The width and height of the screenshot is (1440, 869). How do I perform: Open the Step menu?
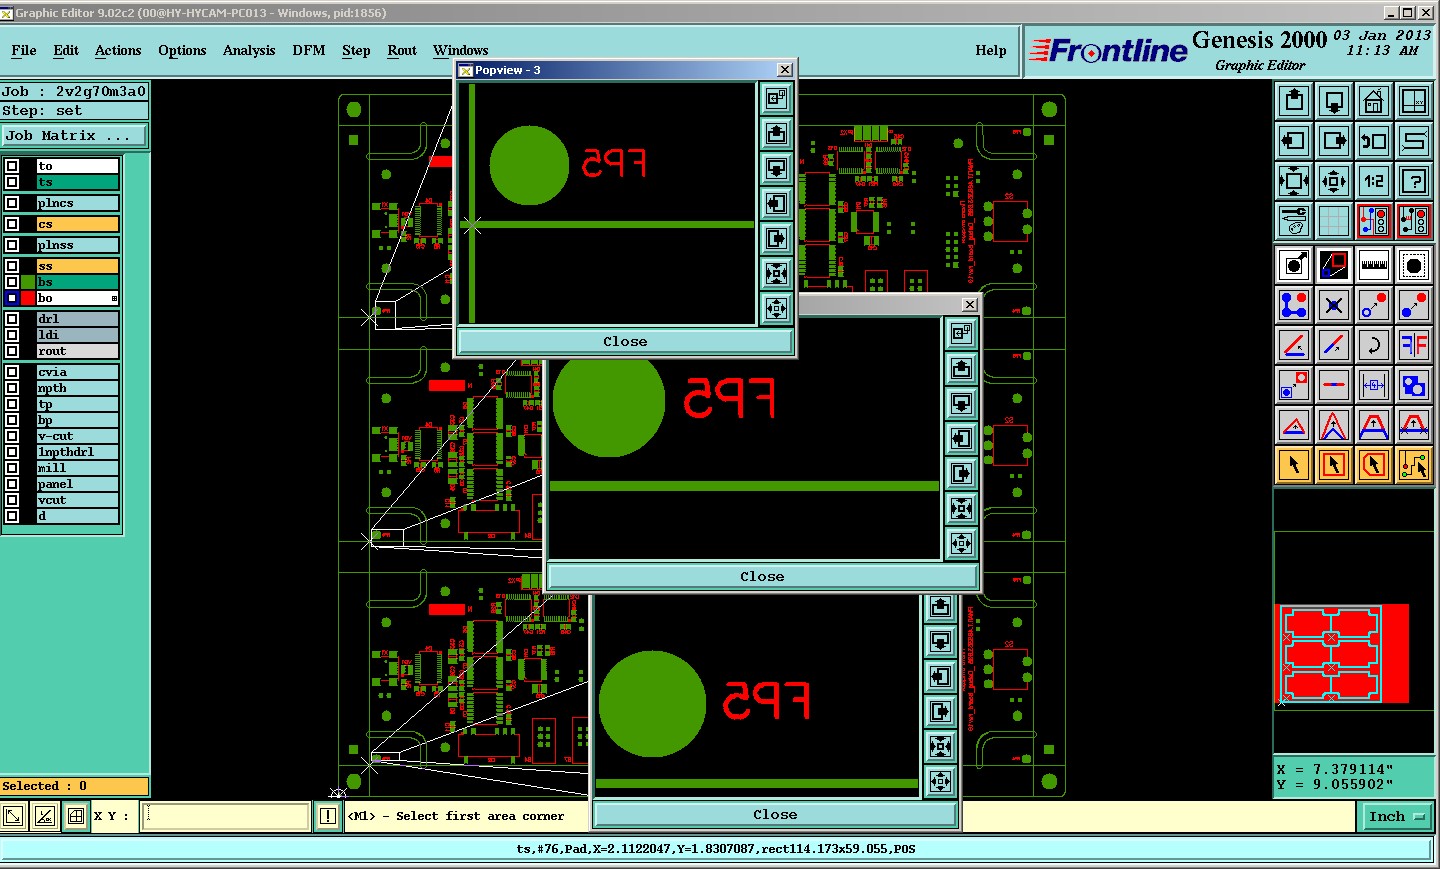coord(356,50)
